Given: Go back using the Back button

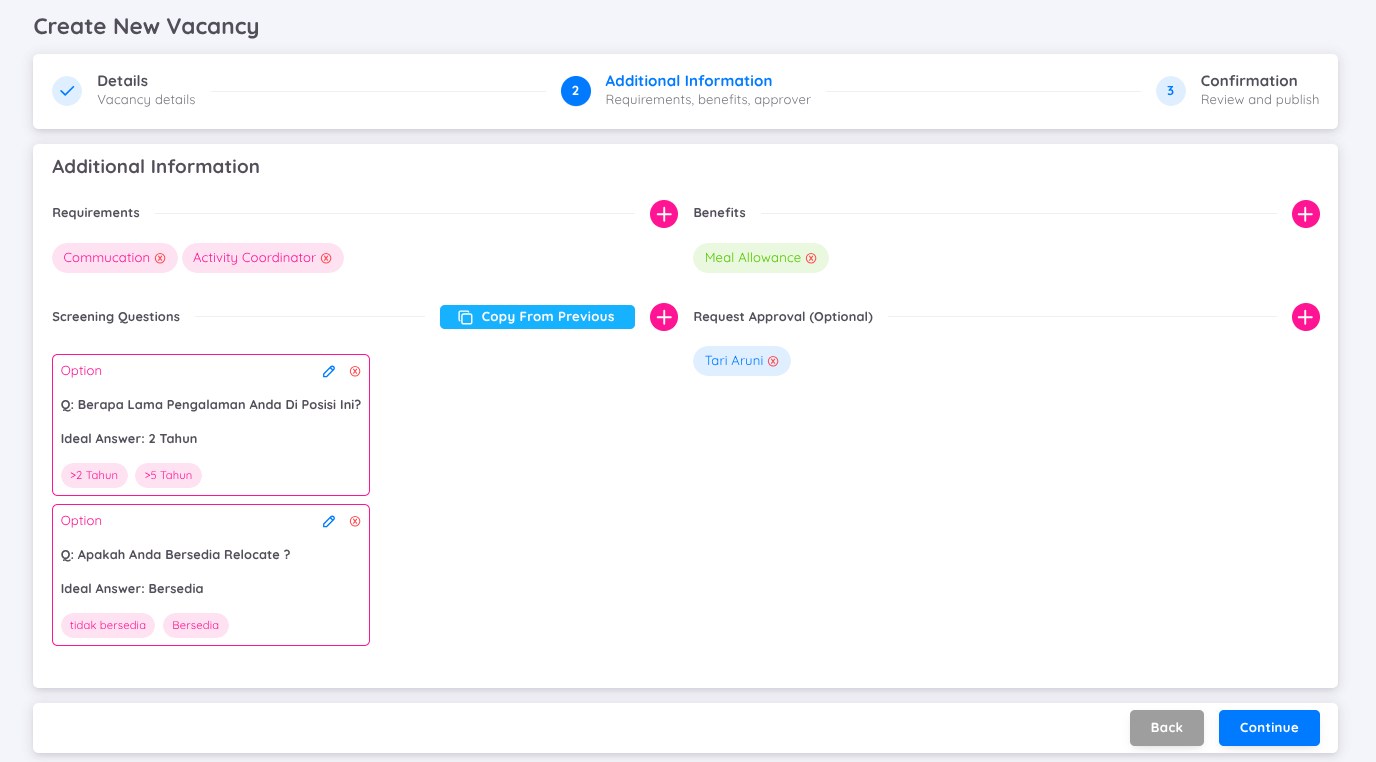Looking at the screenshot, I should coord(1166,728).
